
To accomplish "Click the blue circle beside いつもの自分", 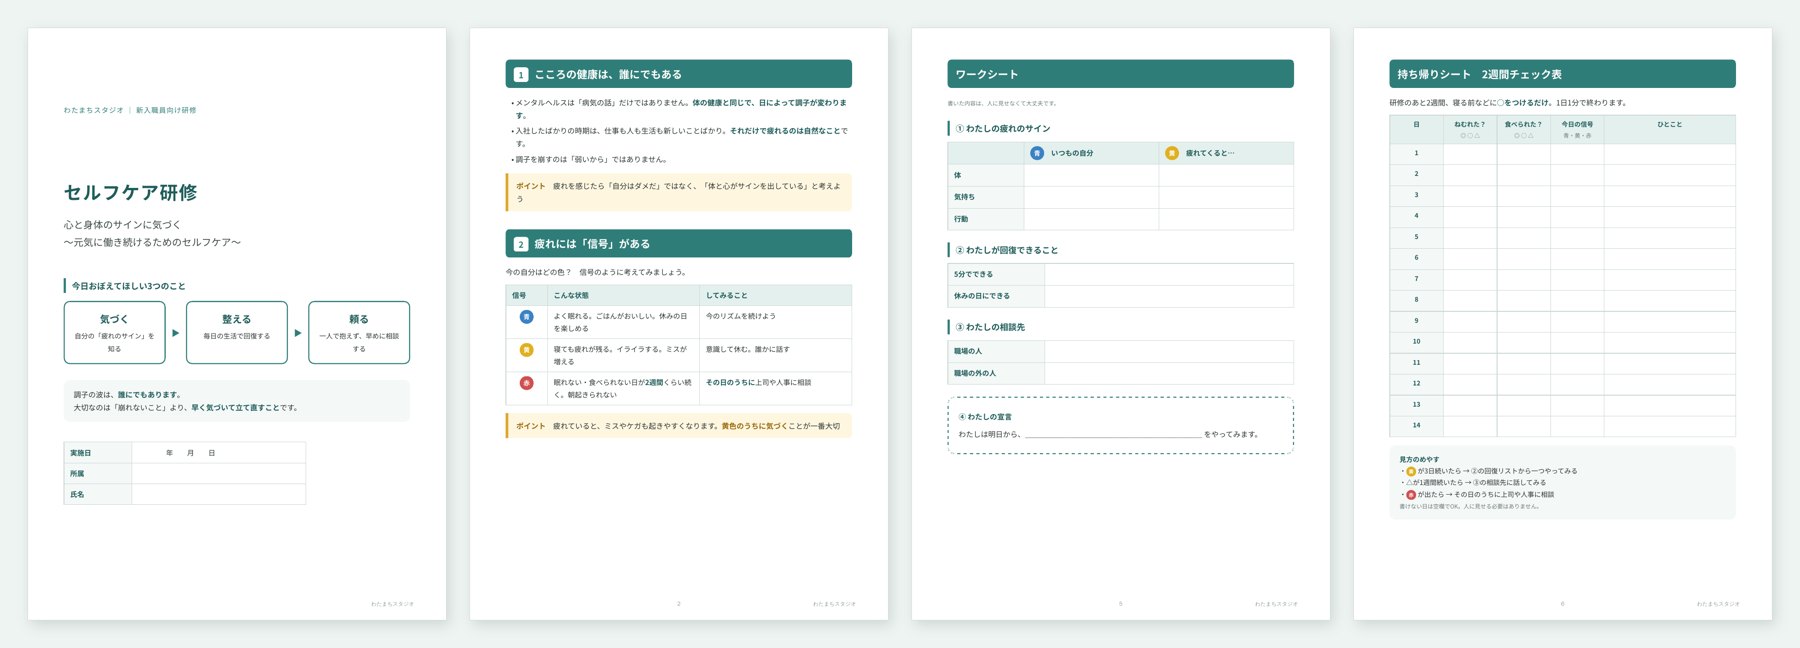I will [x=1037, y=153].
